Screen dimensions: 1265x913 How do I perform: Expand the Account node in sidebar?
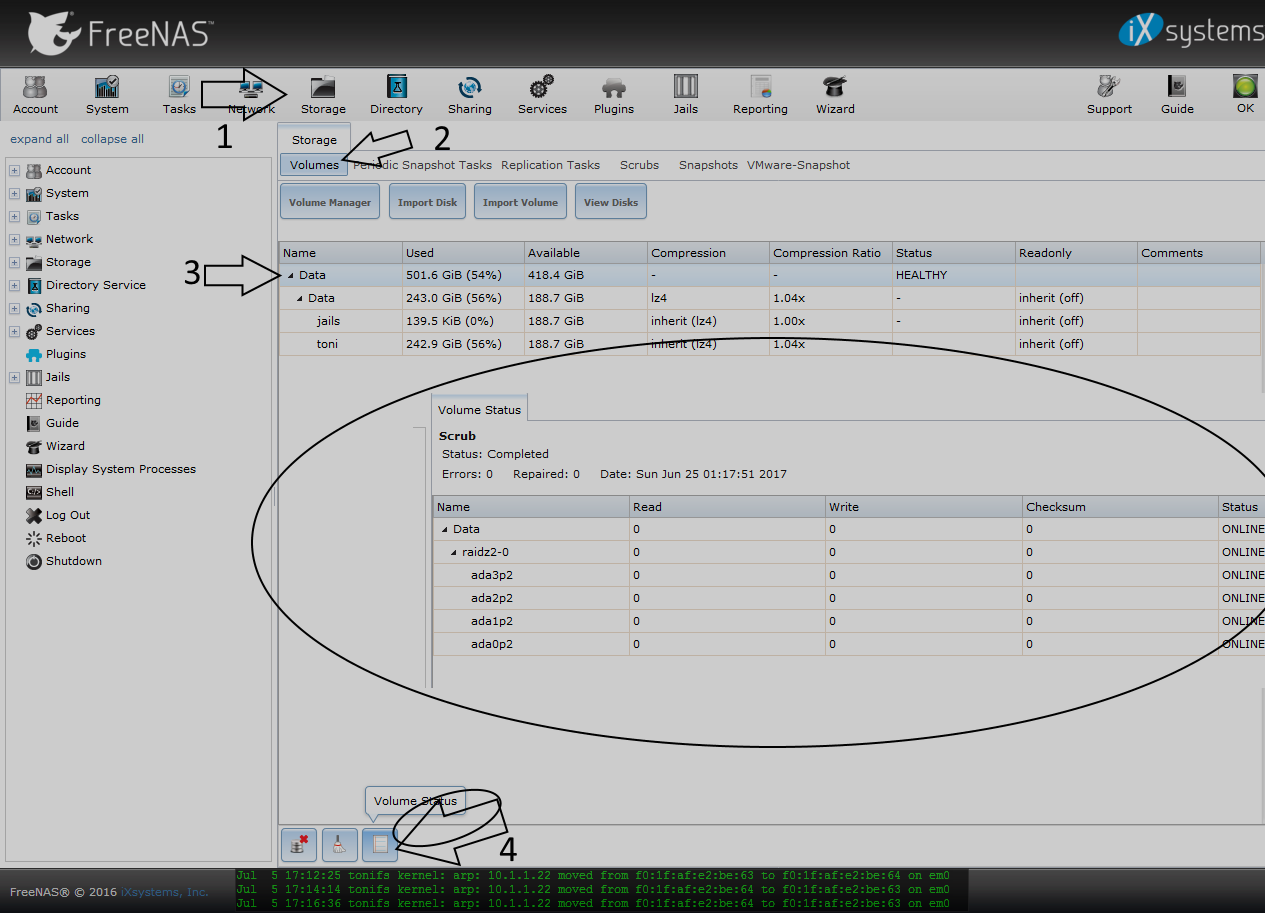pos(15,170)
